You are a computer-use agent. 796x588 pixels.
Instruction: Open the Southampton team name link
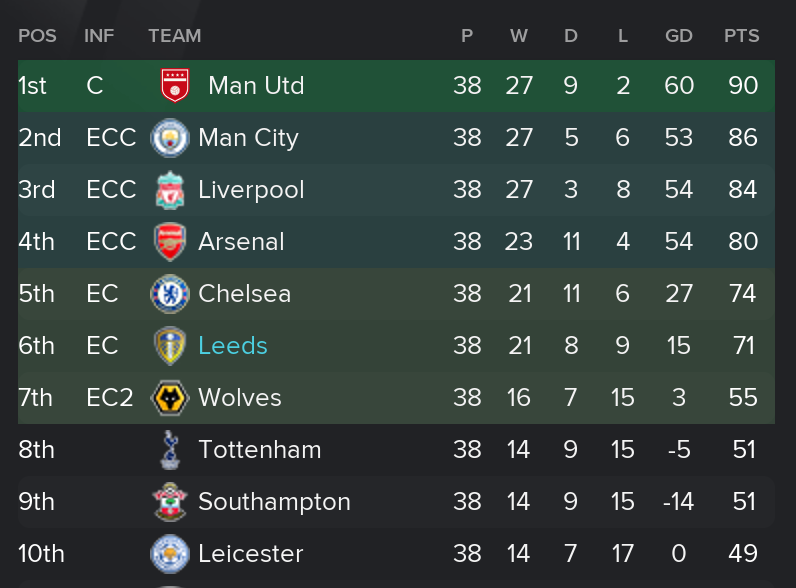(274, 502)
